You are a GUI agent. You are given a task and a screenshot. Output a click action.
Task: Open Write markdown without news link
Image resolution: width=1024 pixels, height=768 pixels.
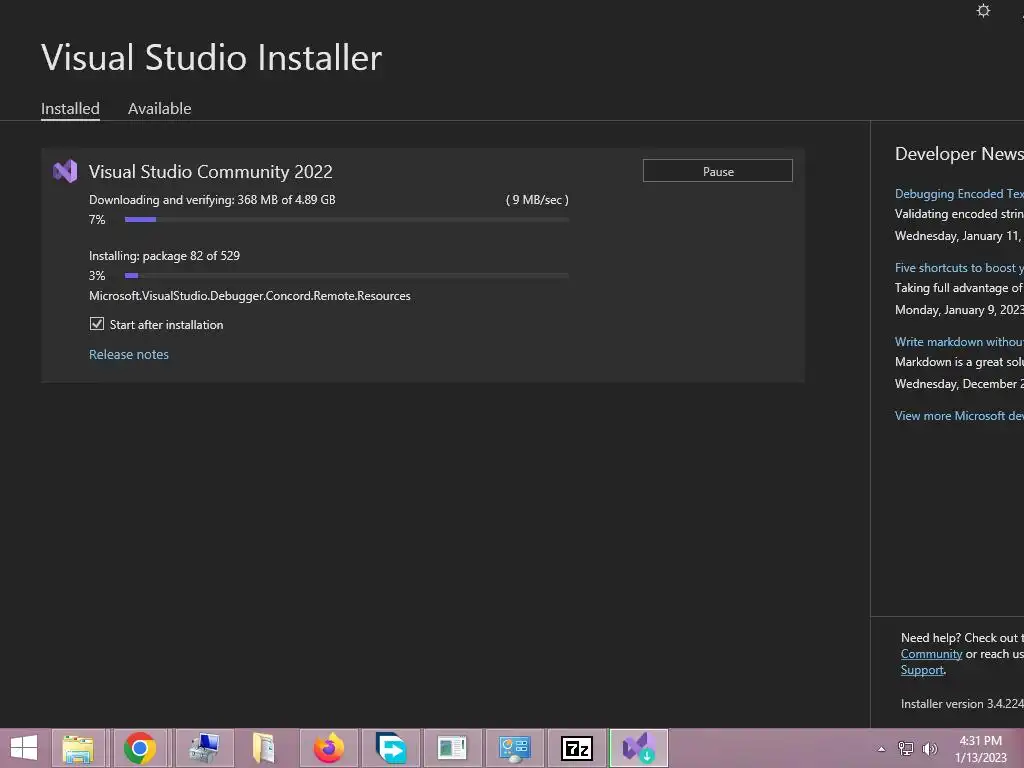[959, 342]
